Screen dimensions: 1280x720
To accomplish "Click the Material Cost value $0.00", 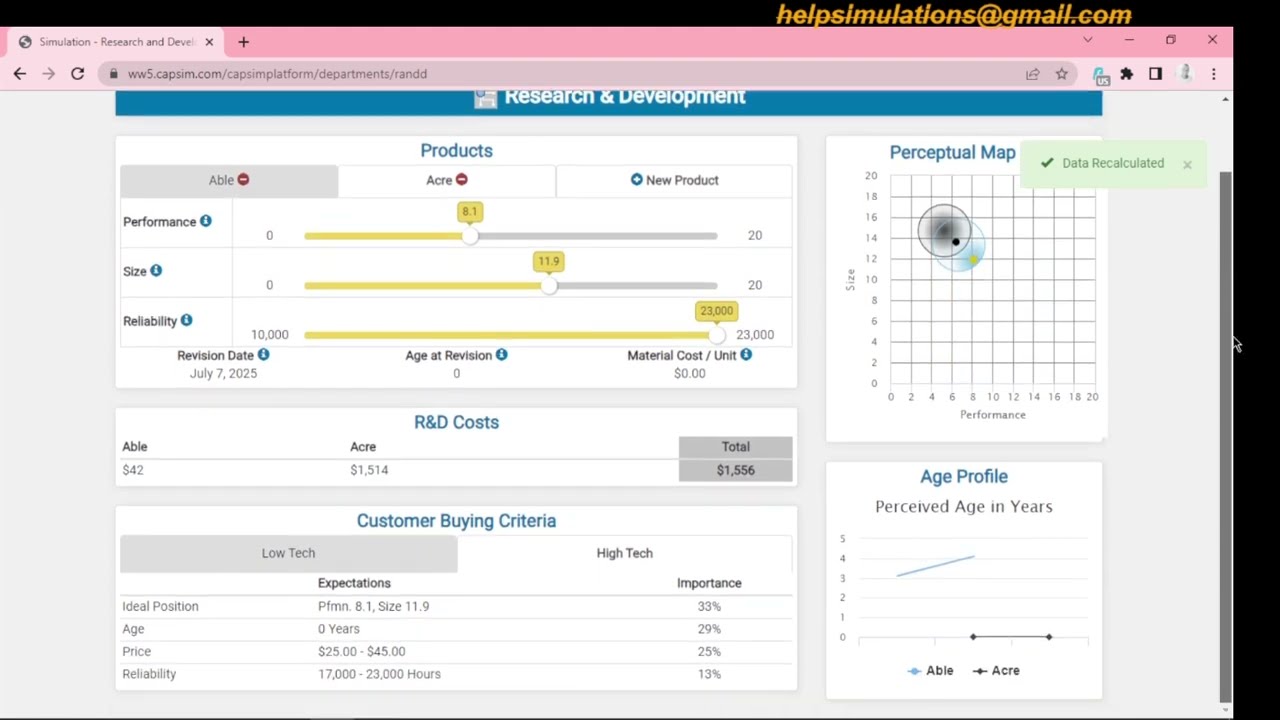I will [689, 373].
